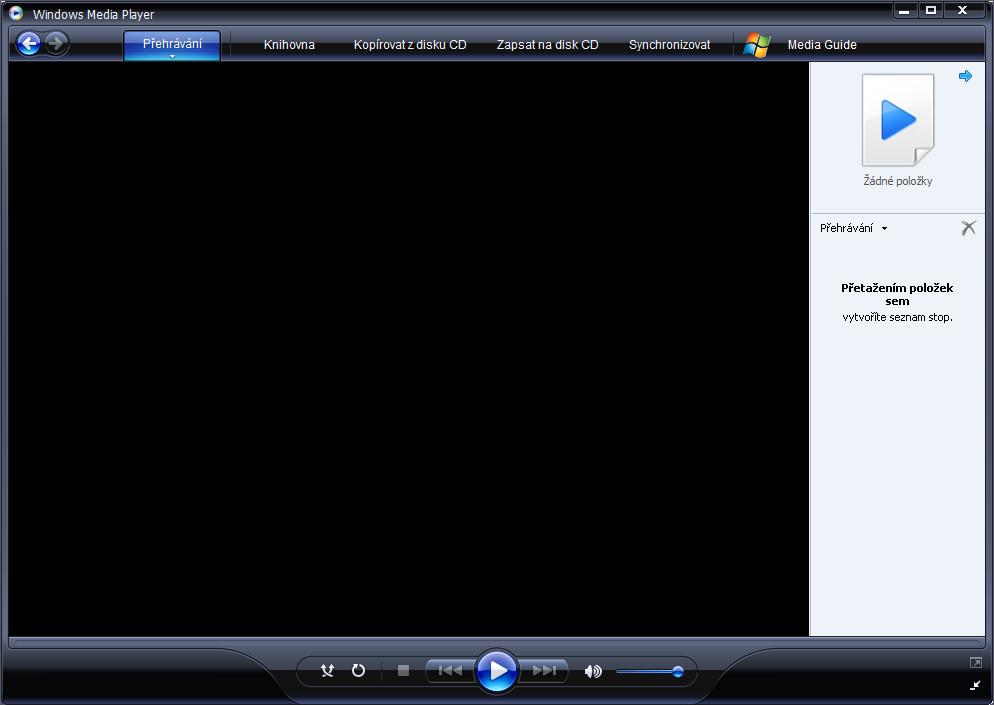Select the Zapsat na disk CD tab
Image resolution: width=994 pixels, height=705 pixels.
pyautogui.click(x=547, y=44)
